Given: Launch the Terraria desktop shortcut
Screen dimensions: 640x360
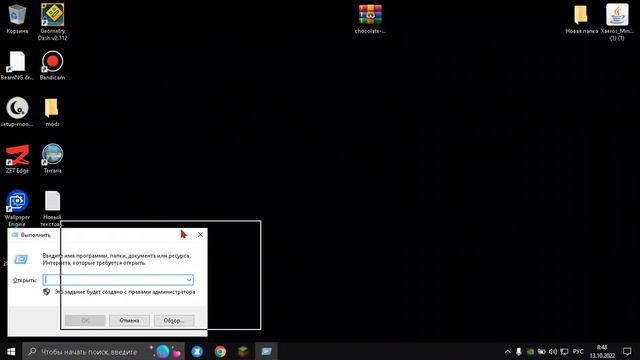Looking at the screenshot, I should [52, 159].
